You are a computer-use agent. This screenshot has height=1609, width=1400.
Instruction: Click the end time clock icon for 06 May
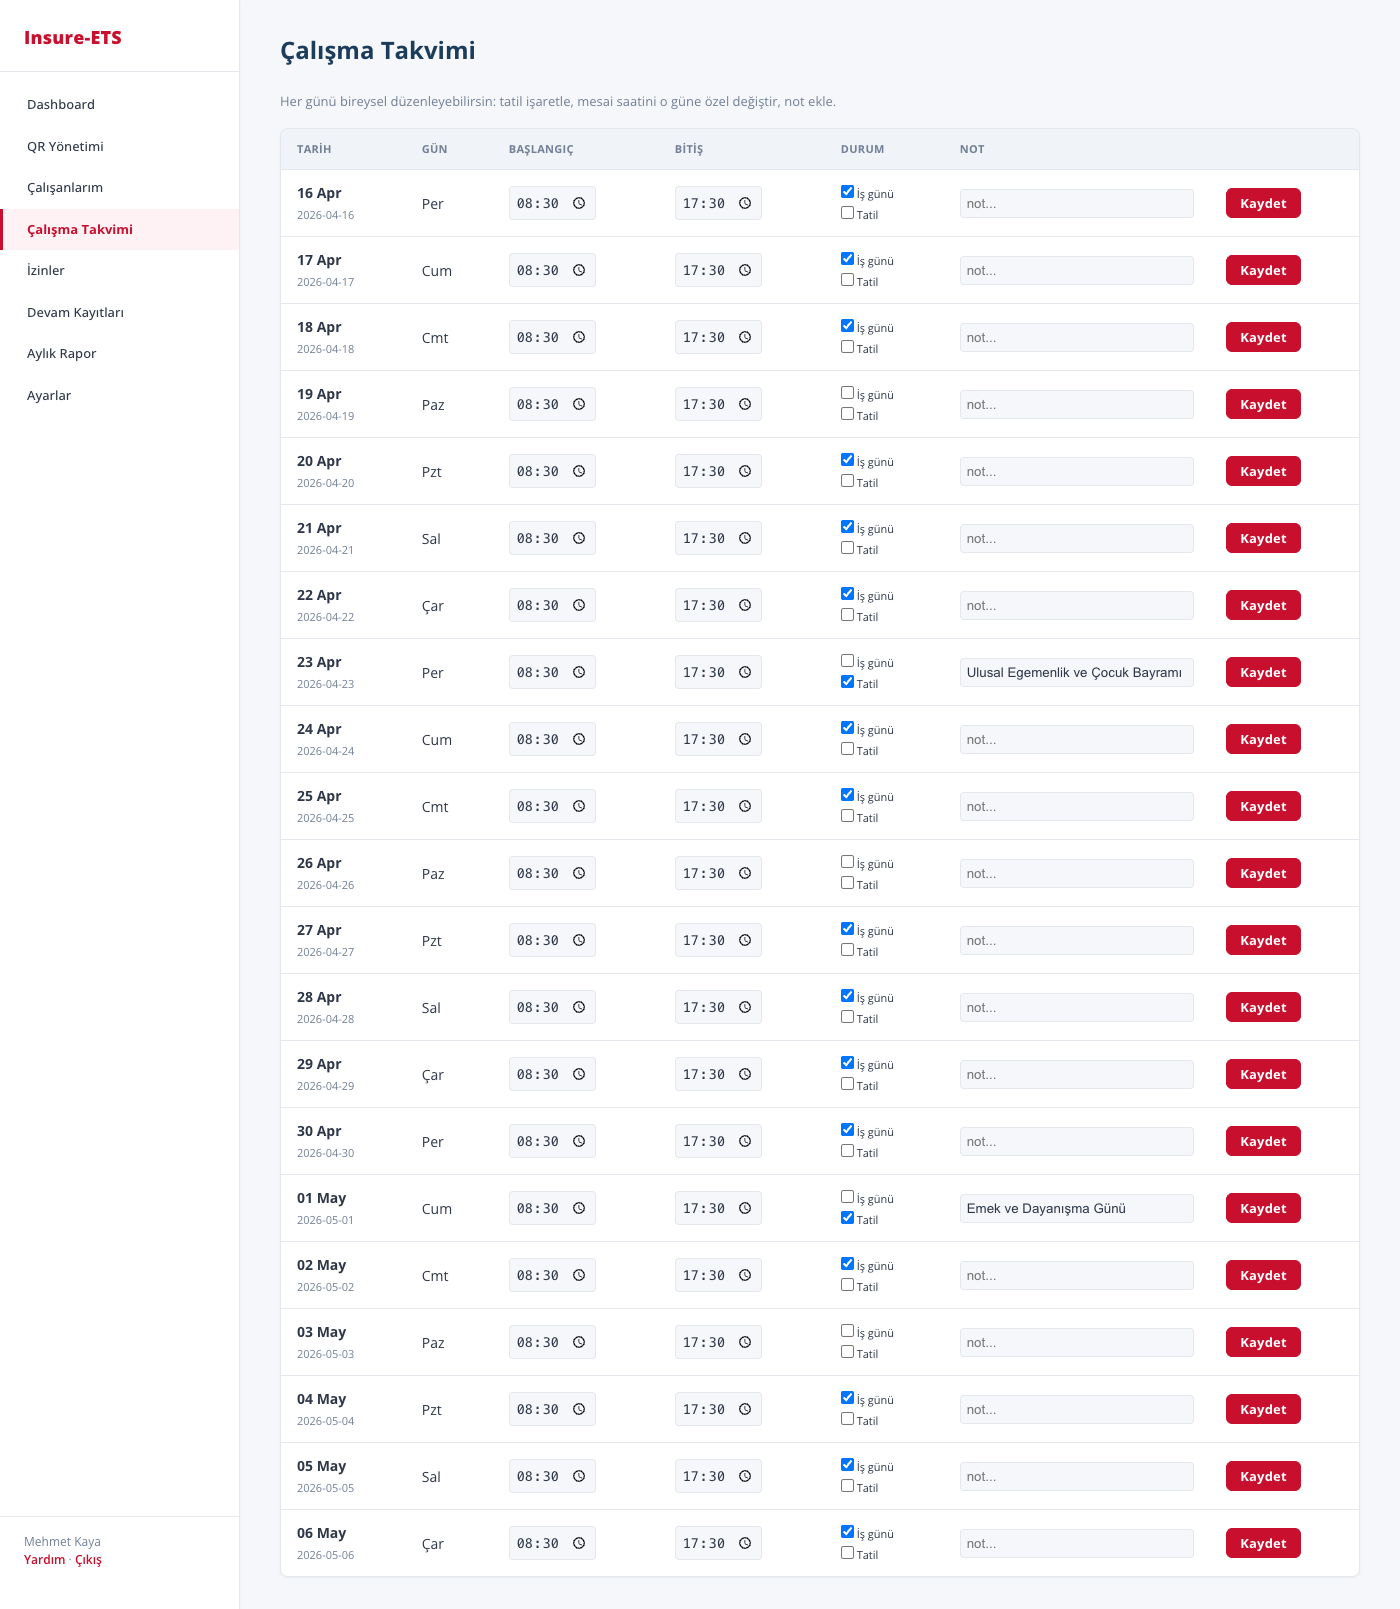(745, 1544)
